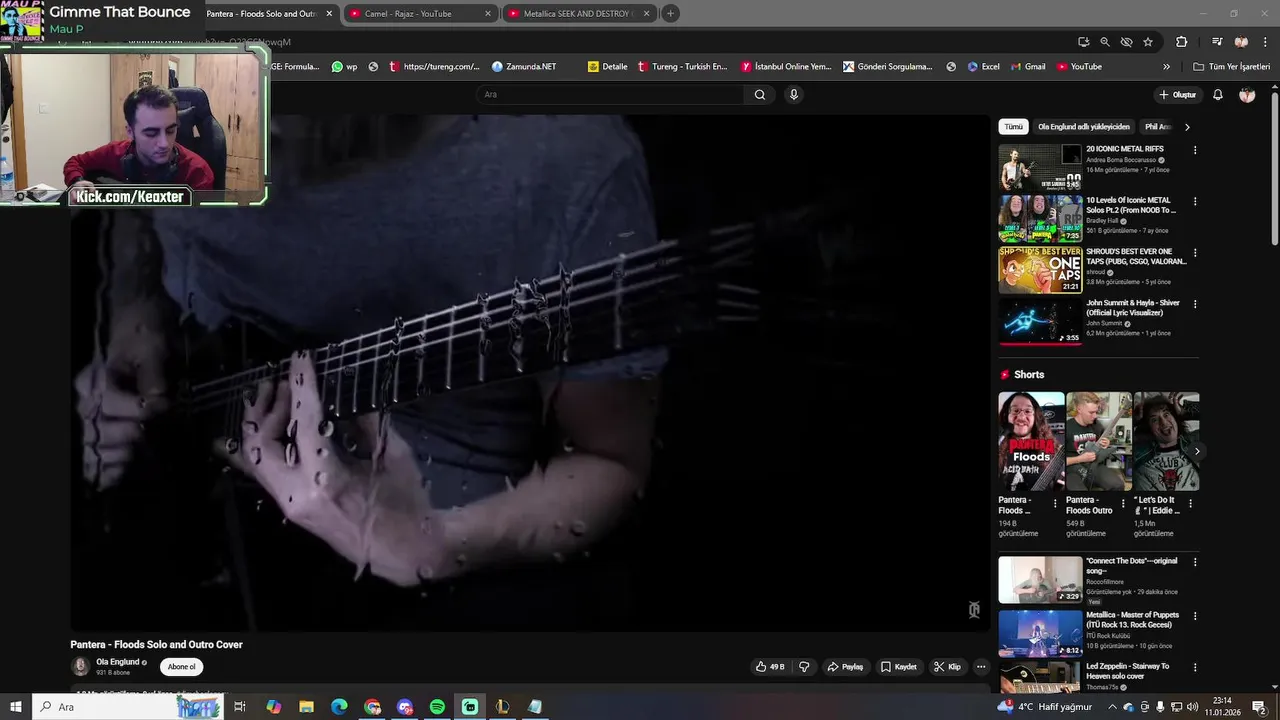Bookmark this page with star icon
Viewport: 1280px width, 720px height.
pos(1148,42)
